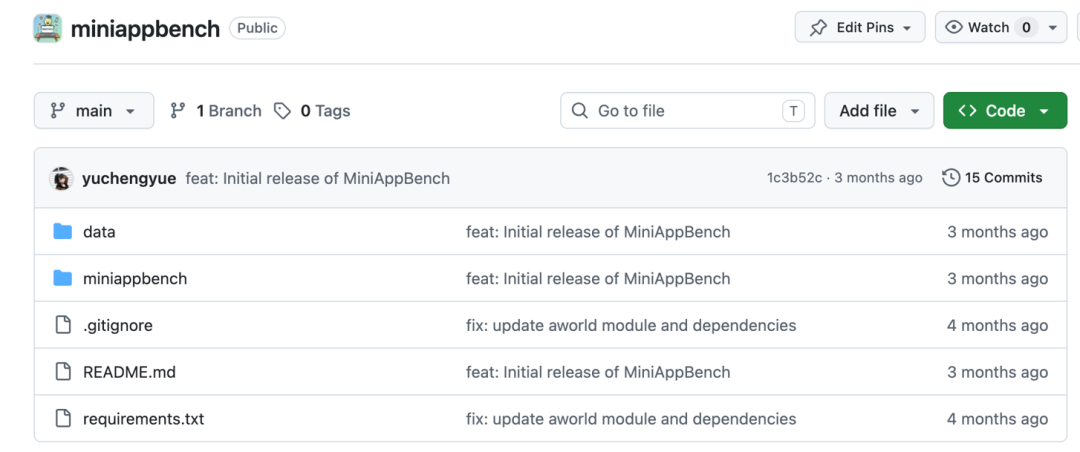Click the eye icon on Watch
1080x452 pixels.
tap(954, 28)
